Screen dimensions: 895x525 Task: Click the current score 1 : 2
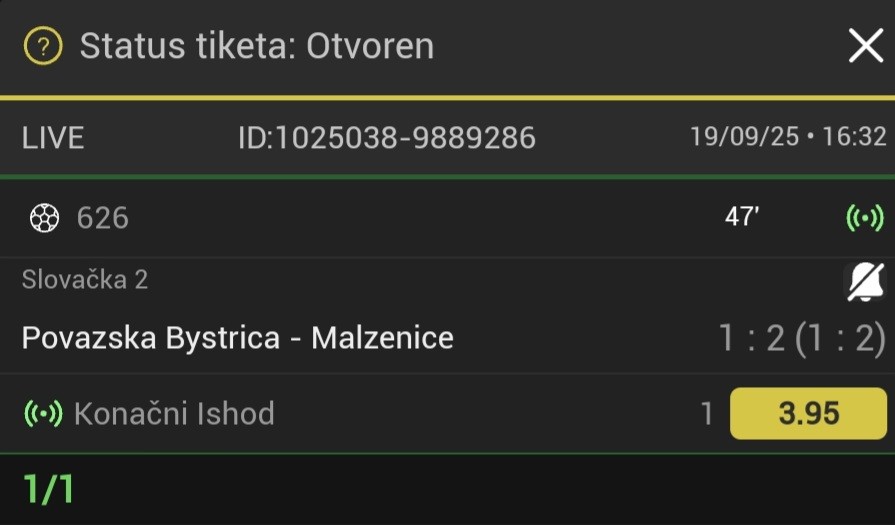[751, 339]
